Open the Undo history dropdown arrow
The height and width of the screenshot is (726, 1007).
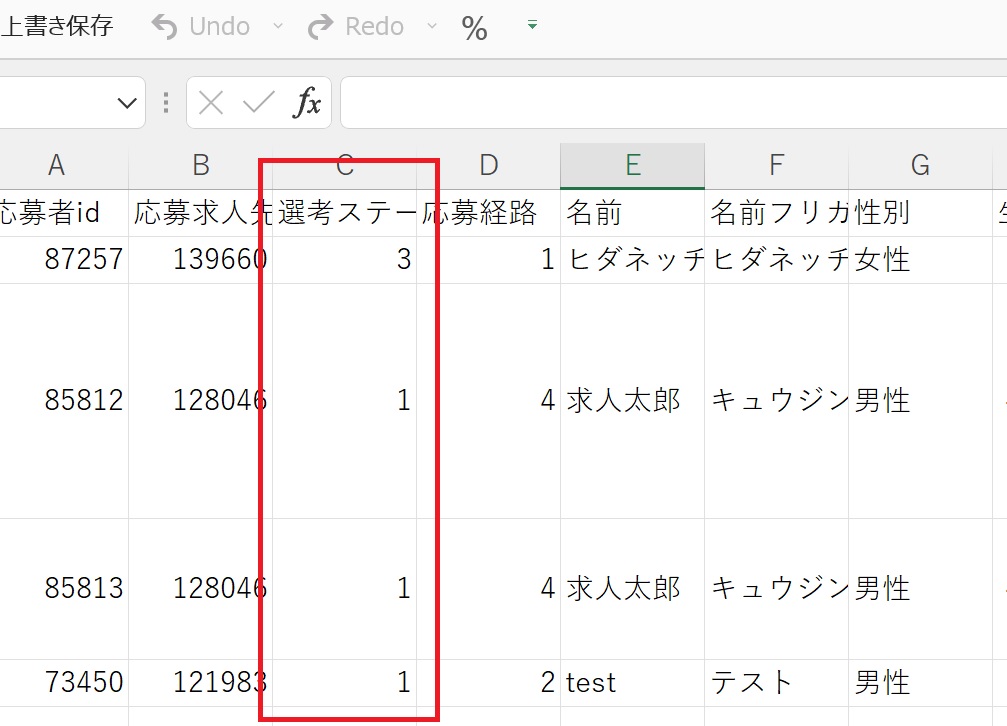[278, 26]
